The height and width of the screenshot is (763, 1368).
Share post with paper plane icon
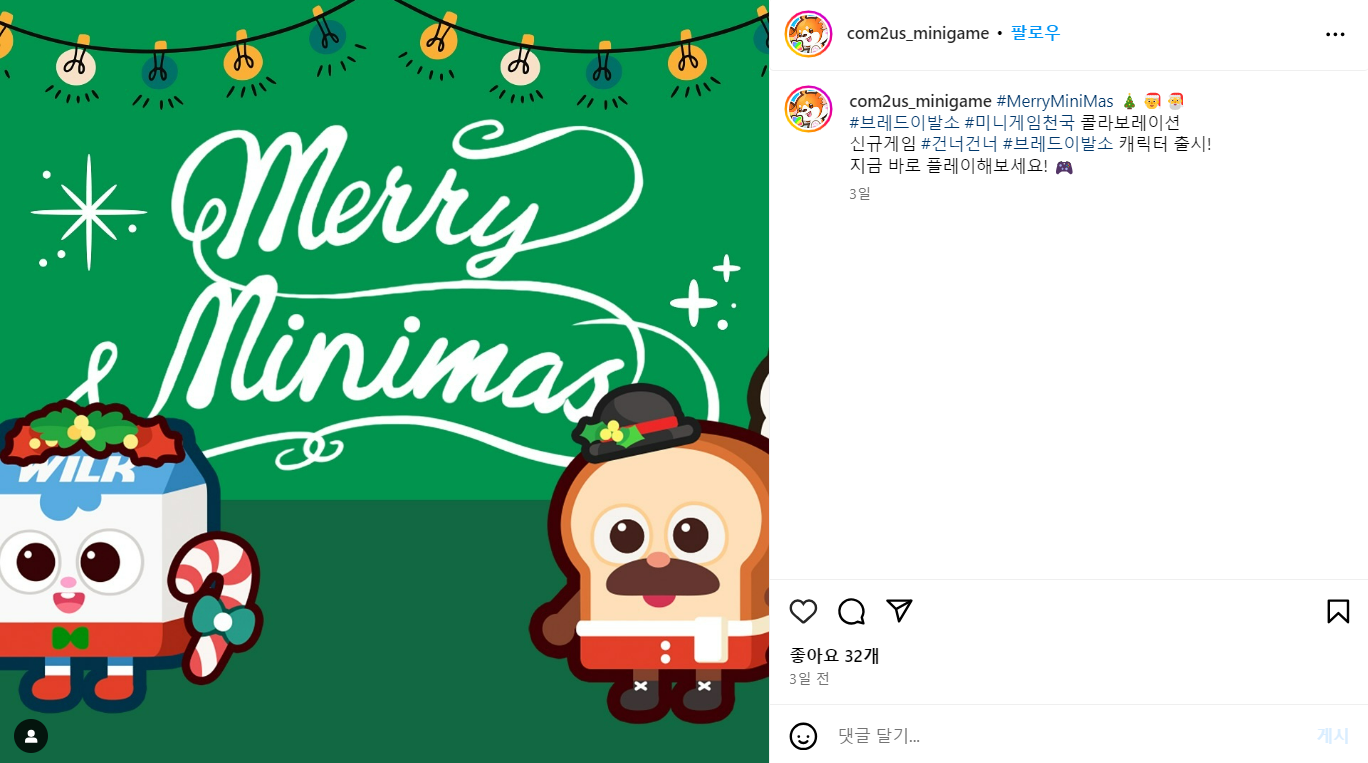pos(900,611)
